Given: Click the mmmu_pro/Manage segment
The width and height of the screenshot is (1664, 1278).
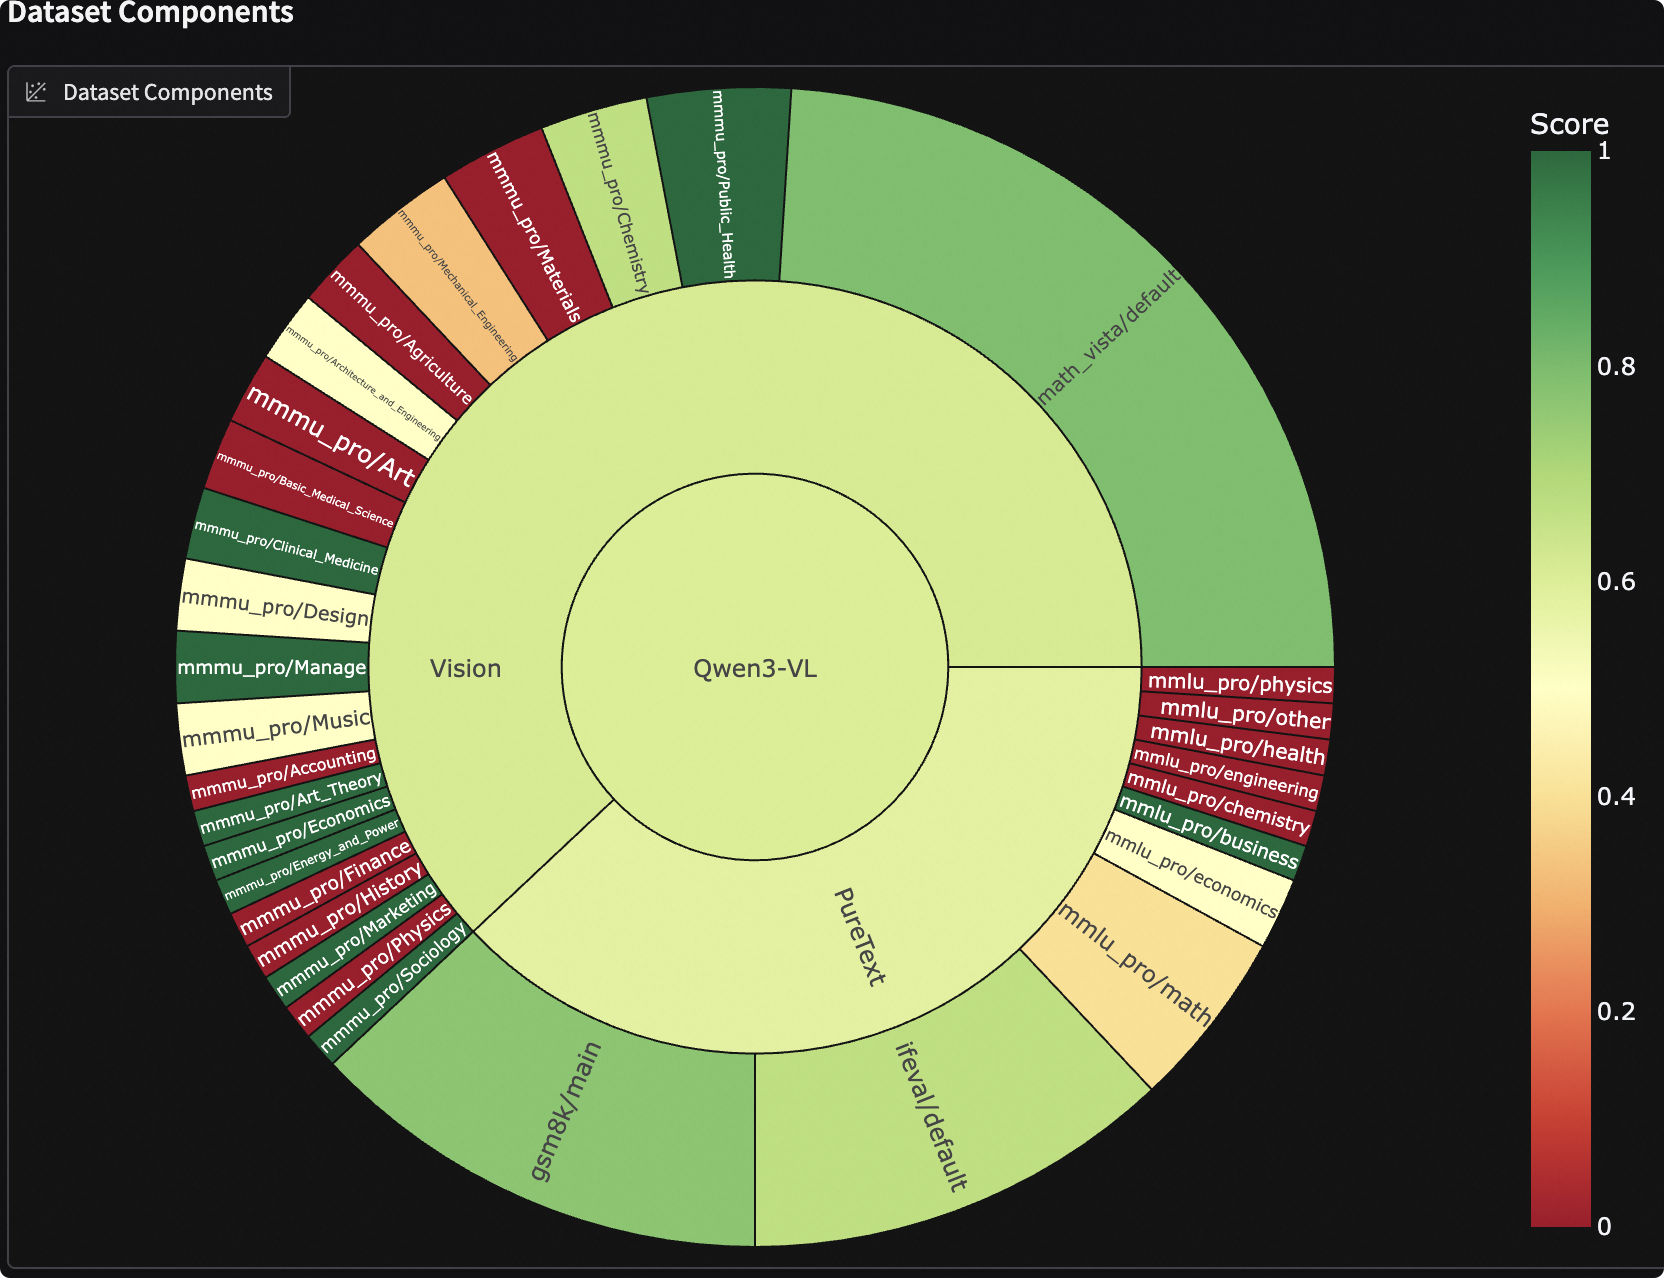Looking at the screenshot, I should coord(272,667).
